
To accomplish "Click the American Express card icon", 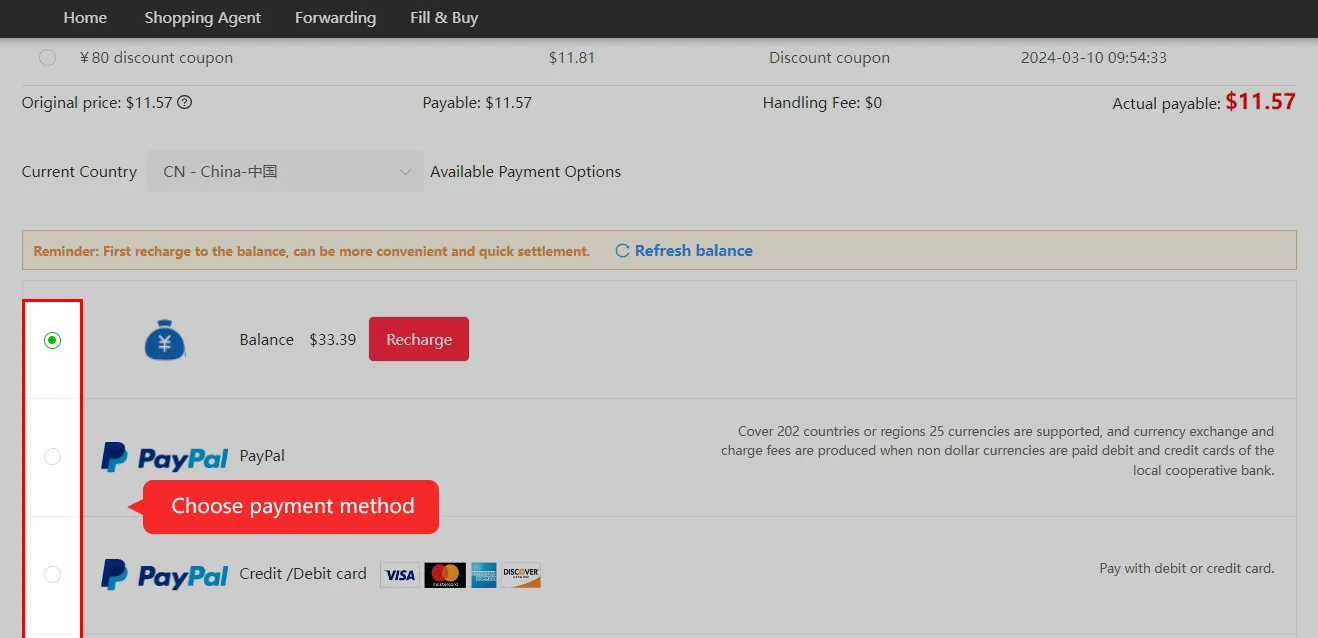I will click(x=484, y=575).
